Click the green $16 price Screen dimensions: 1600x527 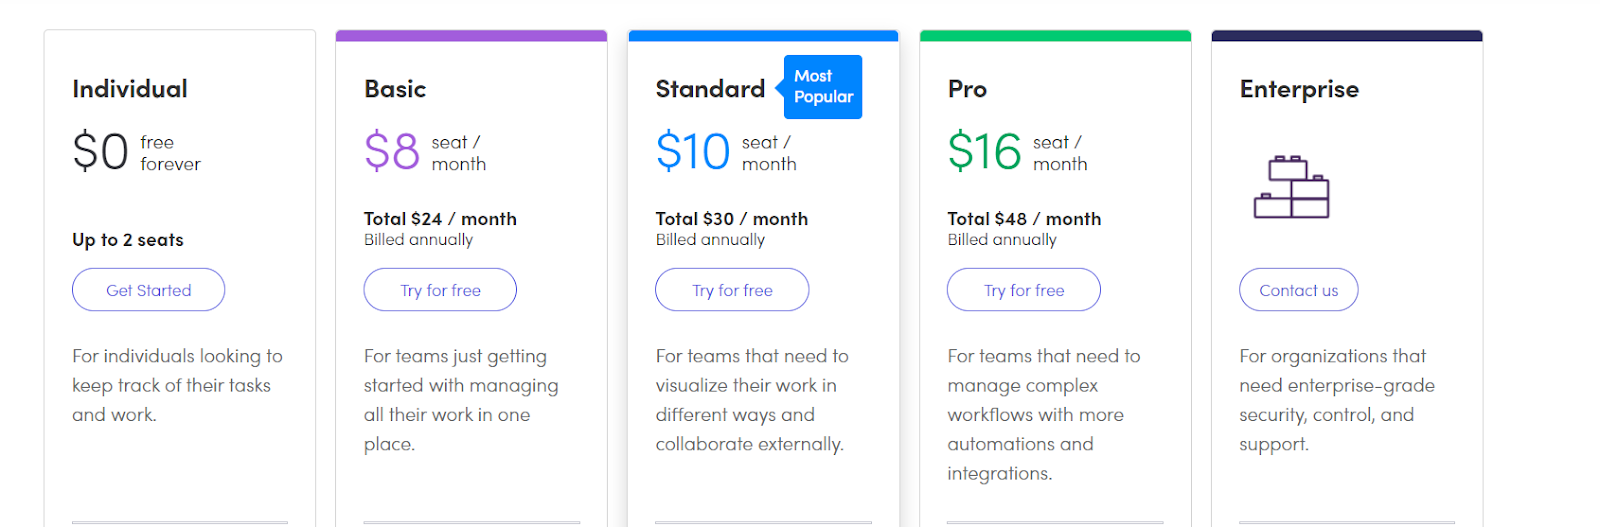coord(984,152)
